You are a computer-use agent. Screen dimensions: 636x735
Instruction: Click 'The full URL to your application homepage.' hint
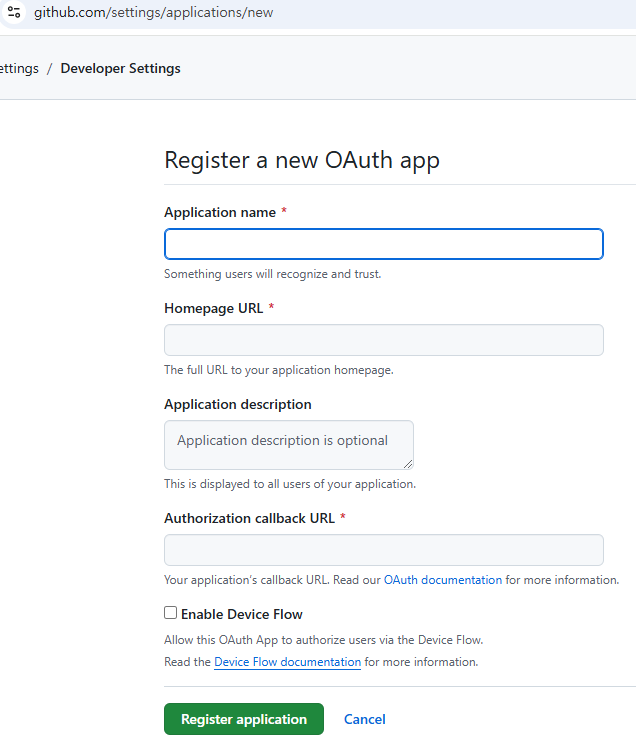coord(279,370)
